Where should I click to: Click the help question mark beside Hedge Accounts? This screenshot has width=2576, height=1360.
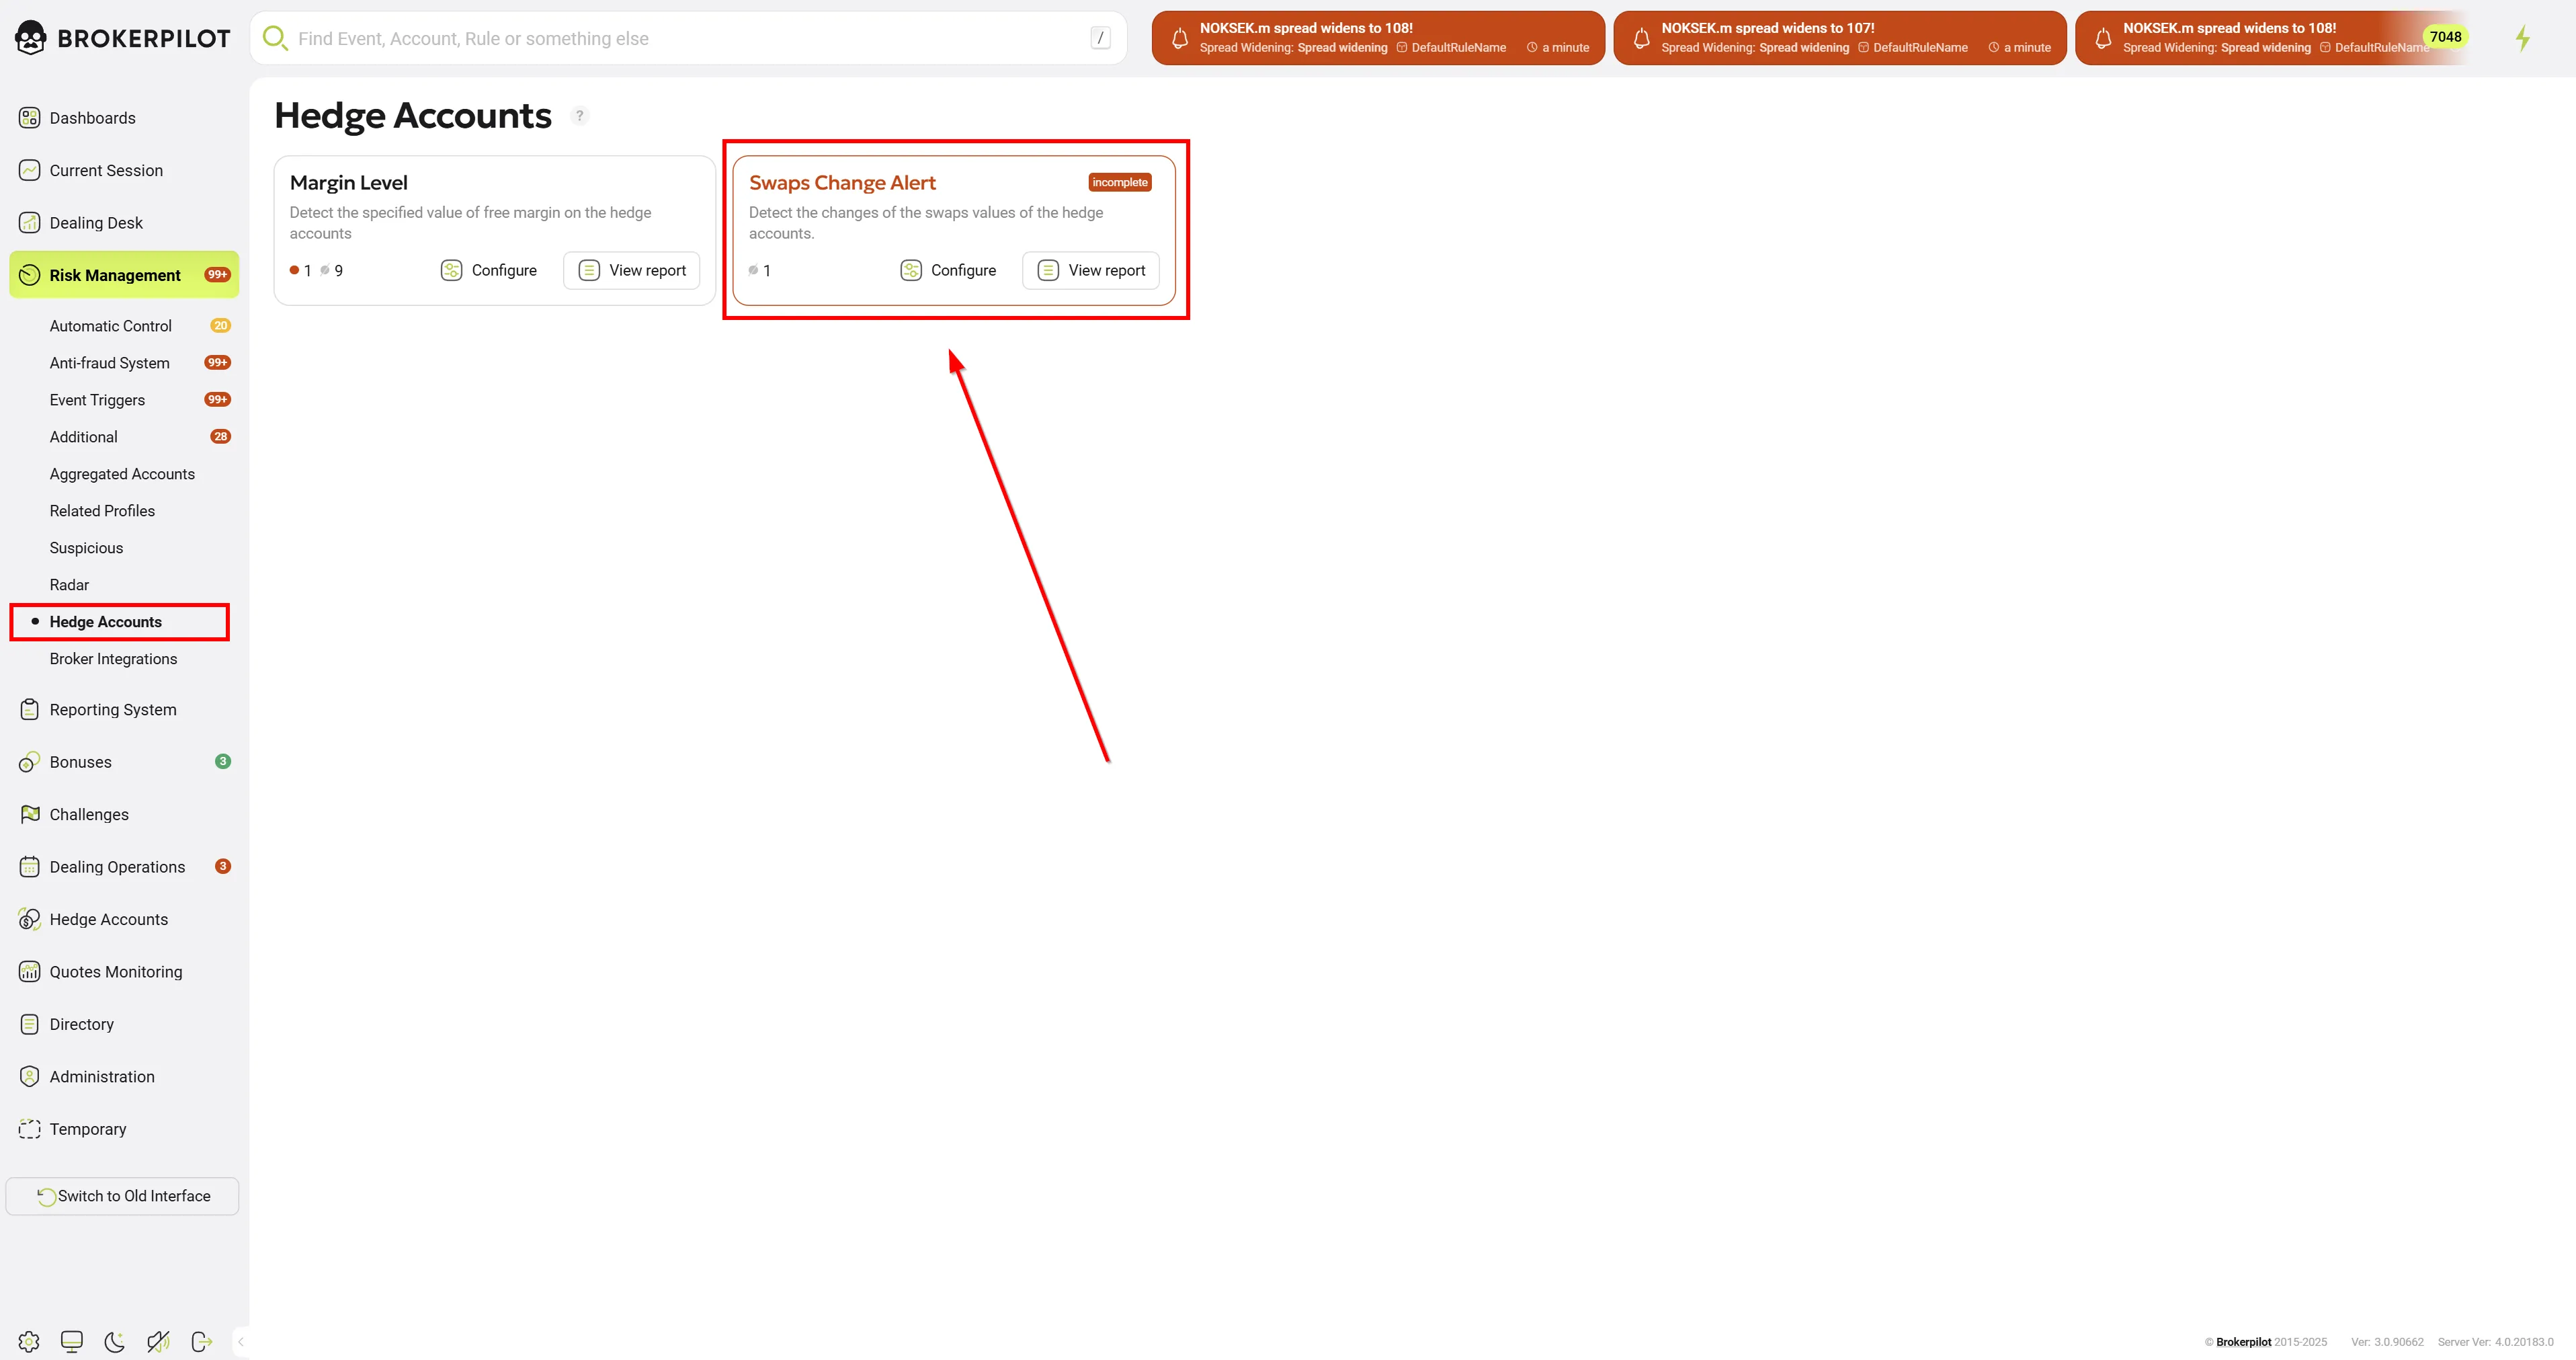click(x=580, y=116)
